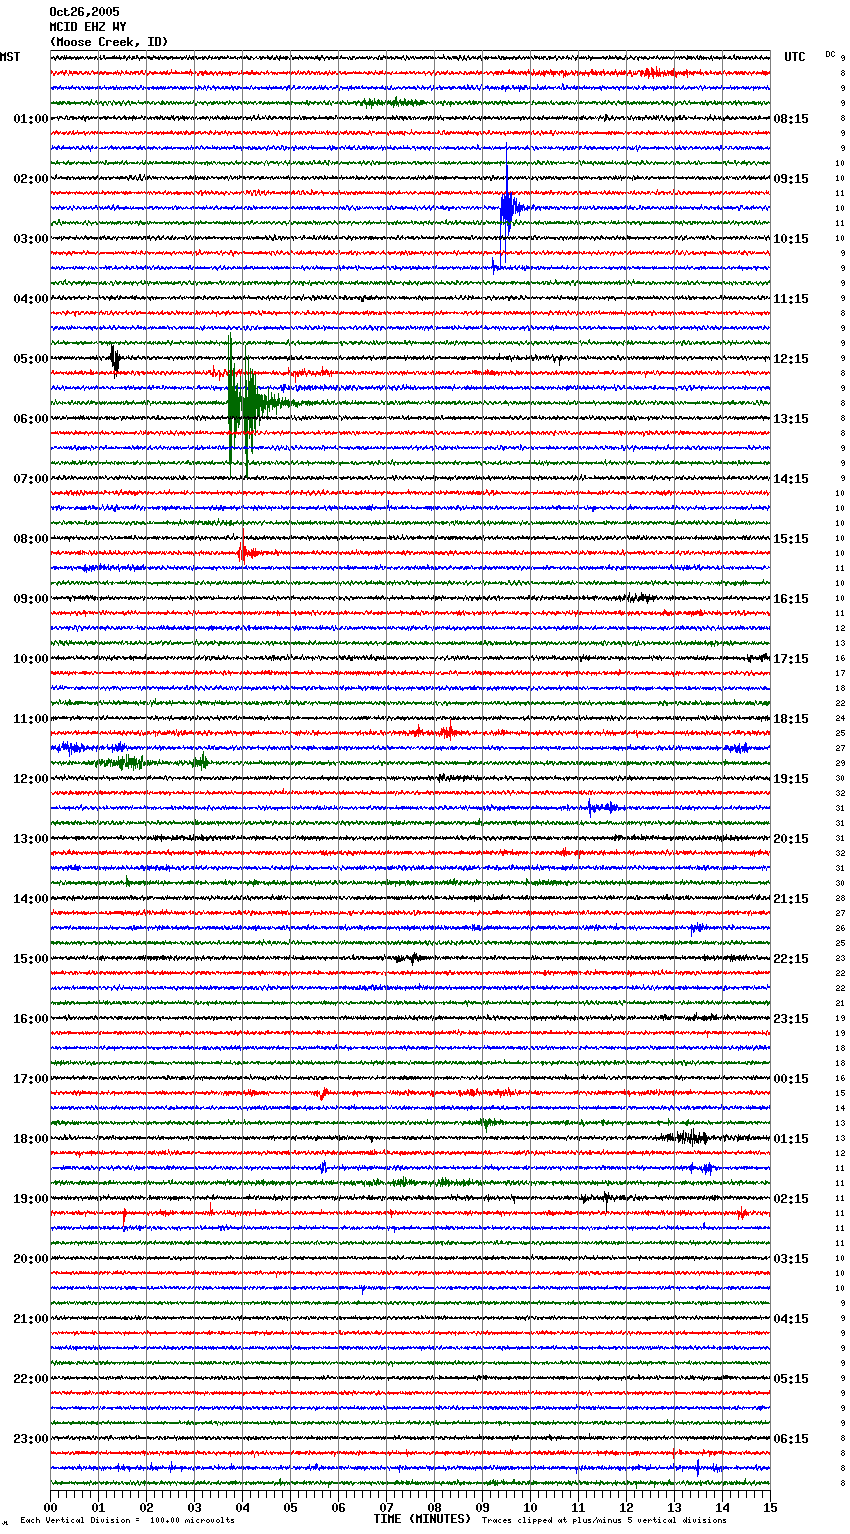Image resolution: width=850 pixels, height=1534 pixels.
Task: Select the 16:00 MST time label
Action: [x=30, y=1019]
